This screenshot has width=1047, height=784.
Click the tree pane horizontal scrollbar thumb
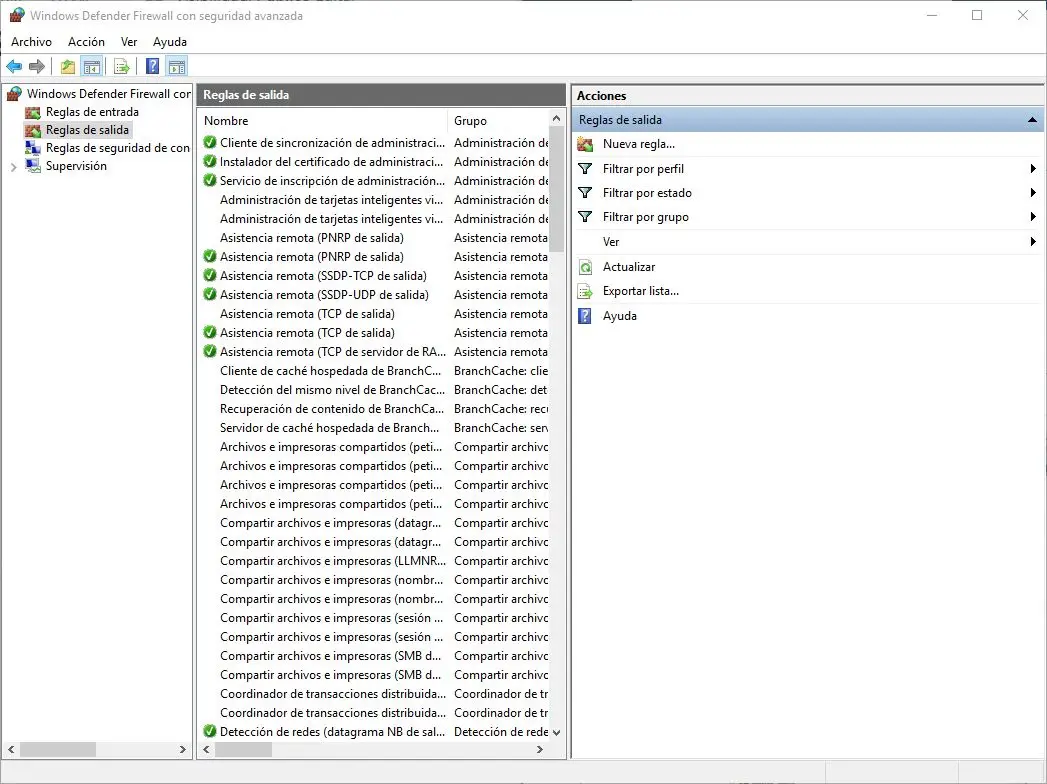[58, 750]
